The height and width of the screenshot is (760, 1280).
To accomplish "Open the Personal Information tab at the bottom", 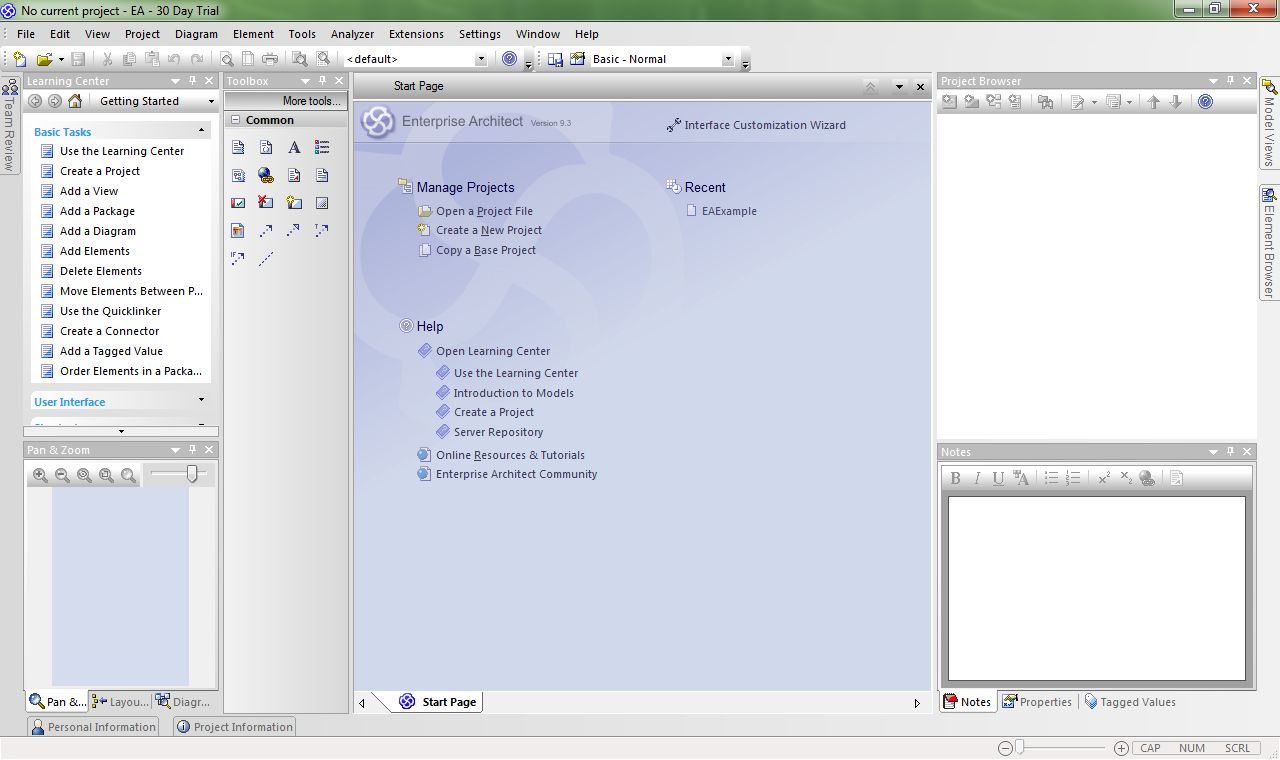I will coord(93,727).
